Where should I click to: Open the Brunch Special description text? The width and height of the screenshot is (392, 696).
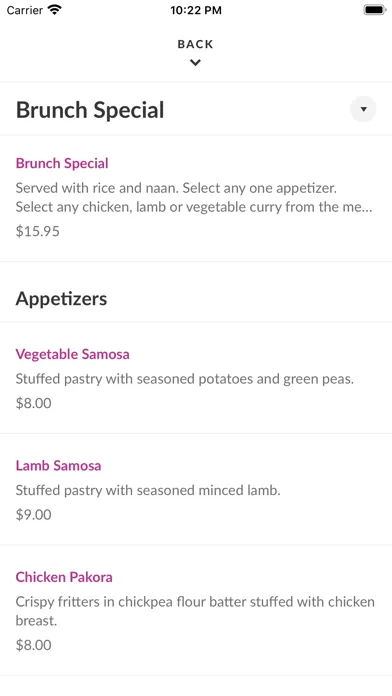(194, 197)
